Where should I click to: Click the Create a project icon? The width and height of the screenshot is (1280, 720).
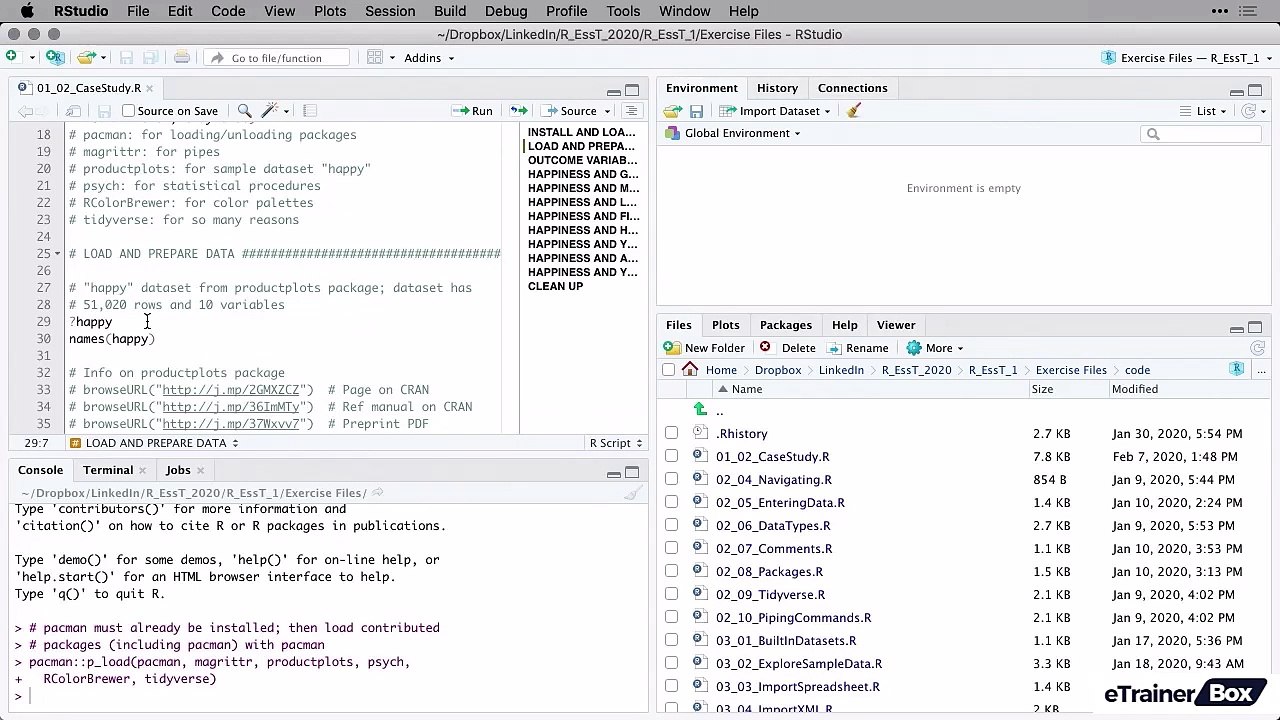(55, 57)
